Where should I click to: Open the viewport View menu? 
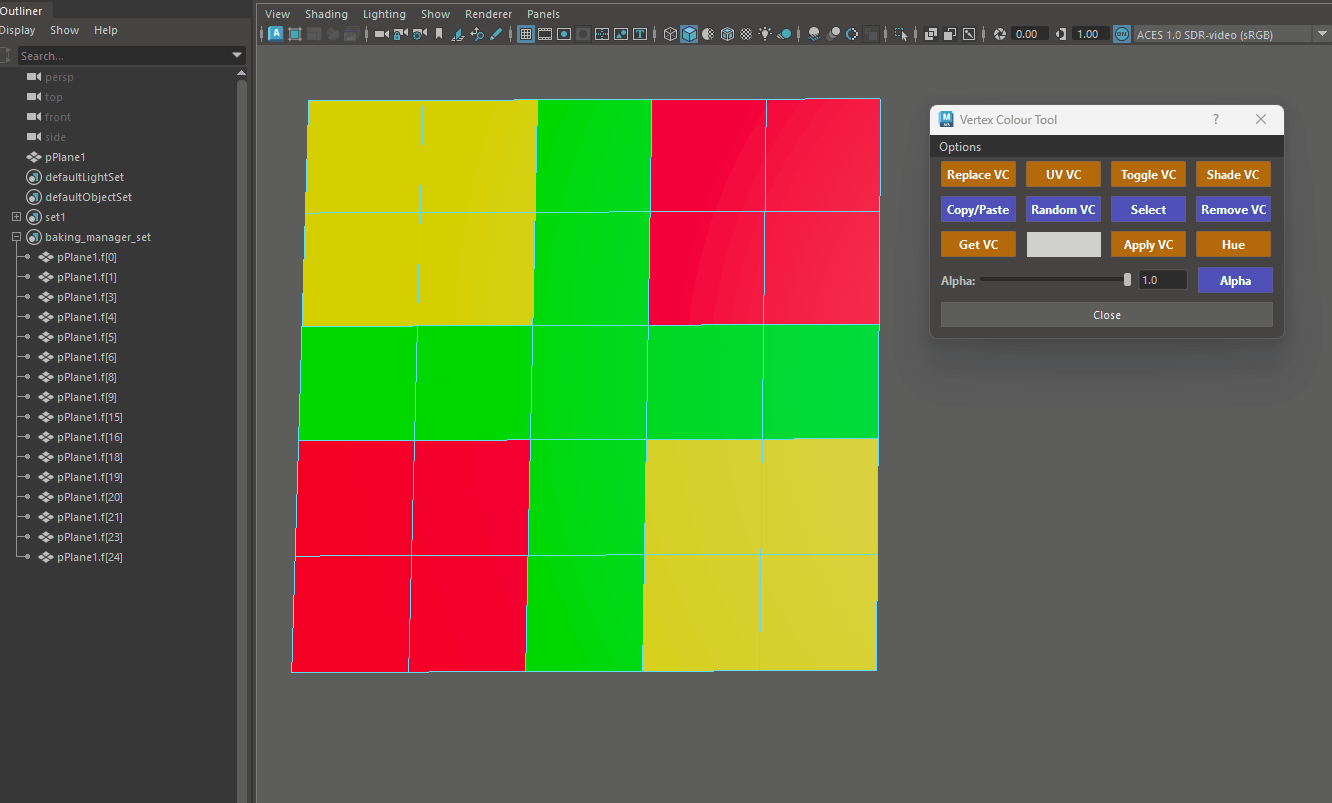[277, 14]
